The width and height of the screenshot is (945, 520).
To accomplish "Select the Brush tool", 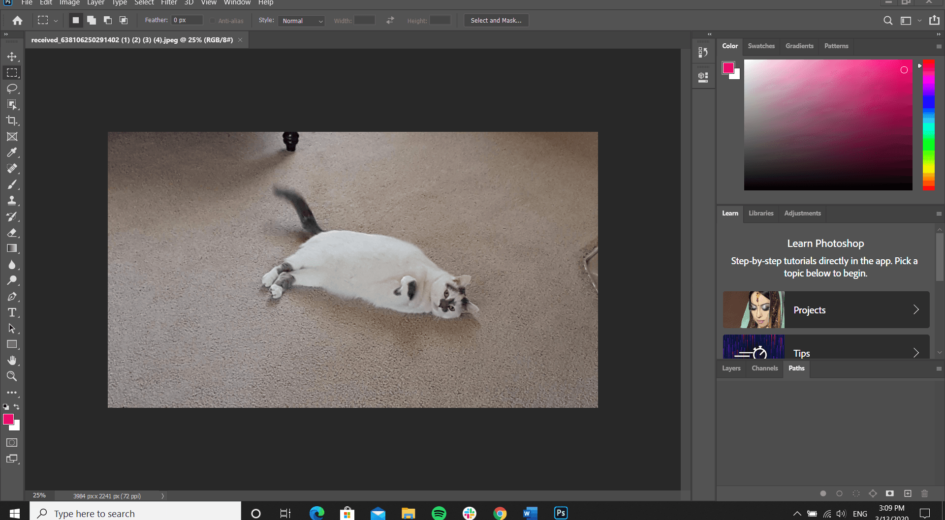I will [11, 184].
